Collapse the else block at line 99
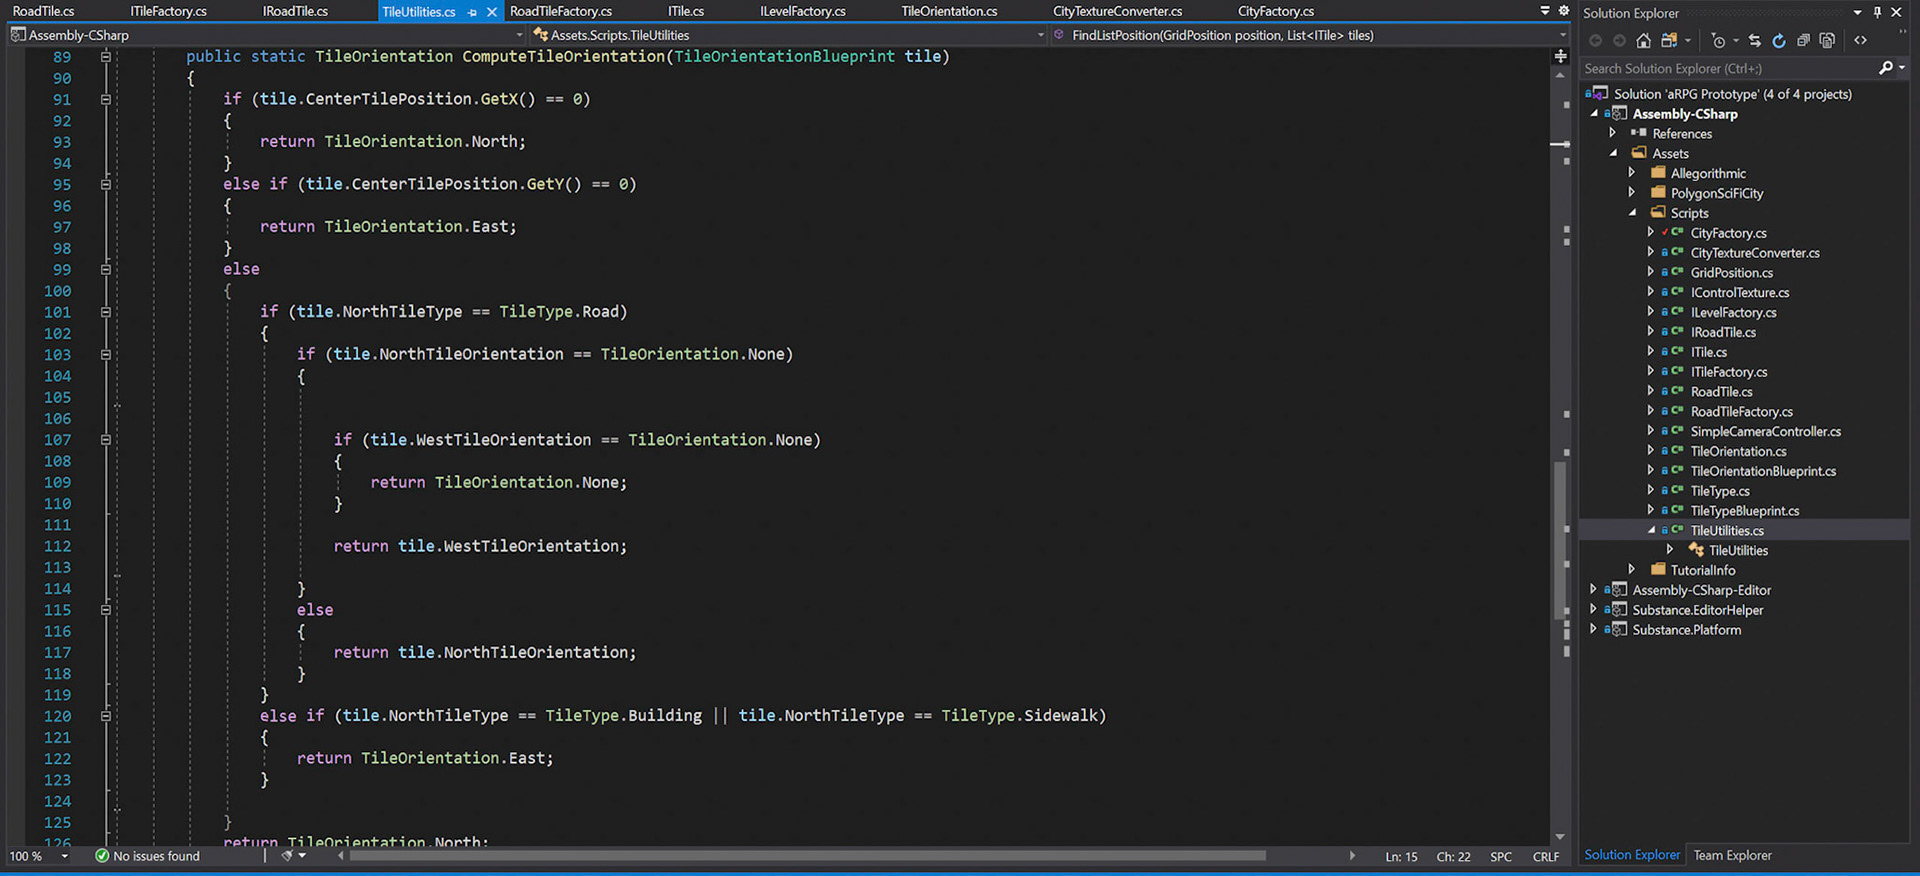Screen dimensions: 1920x876 pyautogui.click(x=105, y=270)
